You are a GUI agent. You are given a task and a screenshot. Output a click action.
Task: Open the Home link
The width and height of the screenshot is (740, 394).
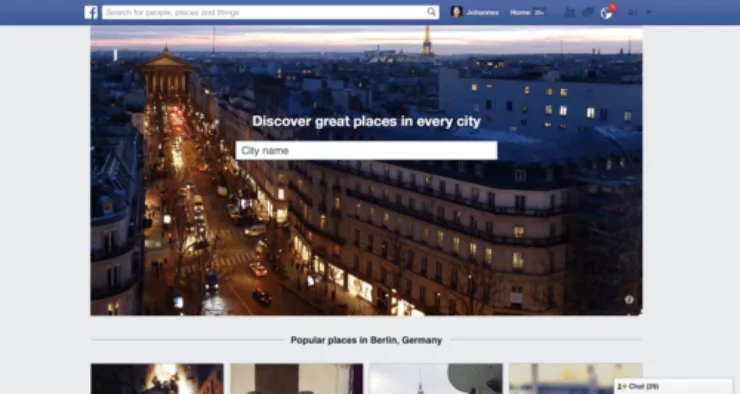520,12
